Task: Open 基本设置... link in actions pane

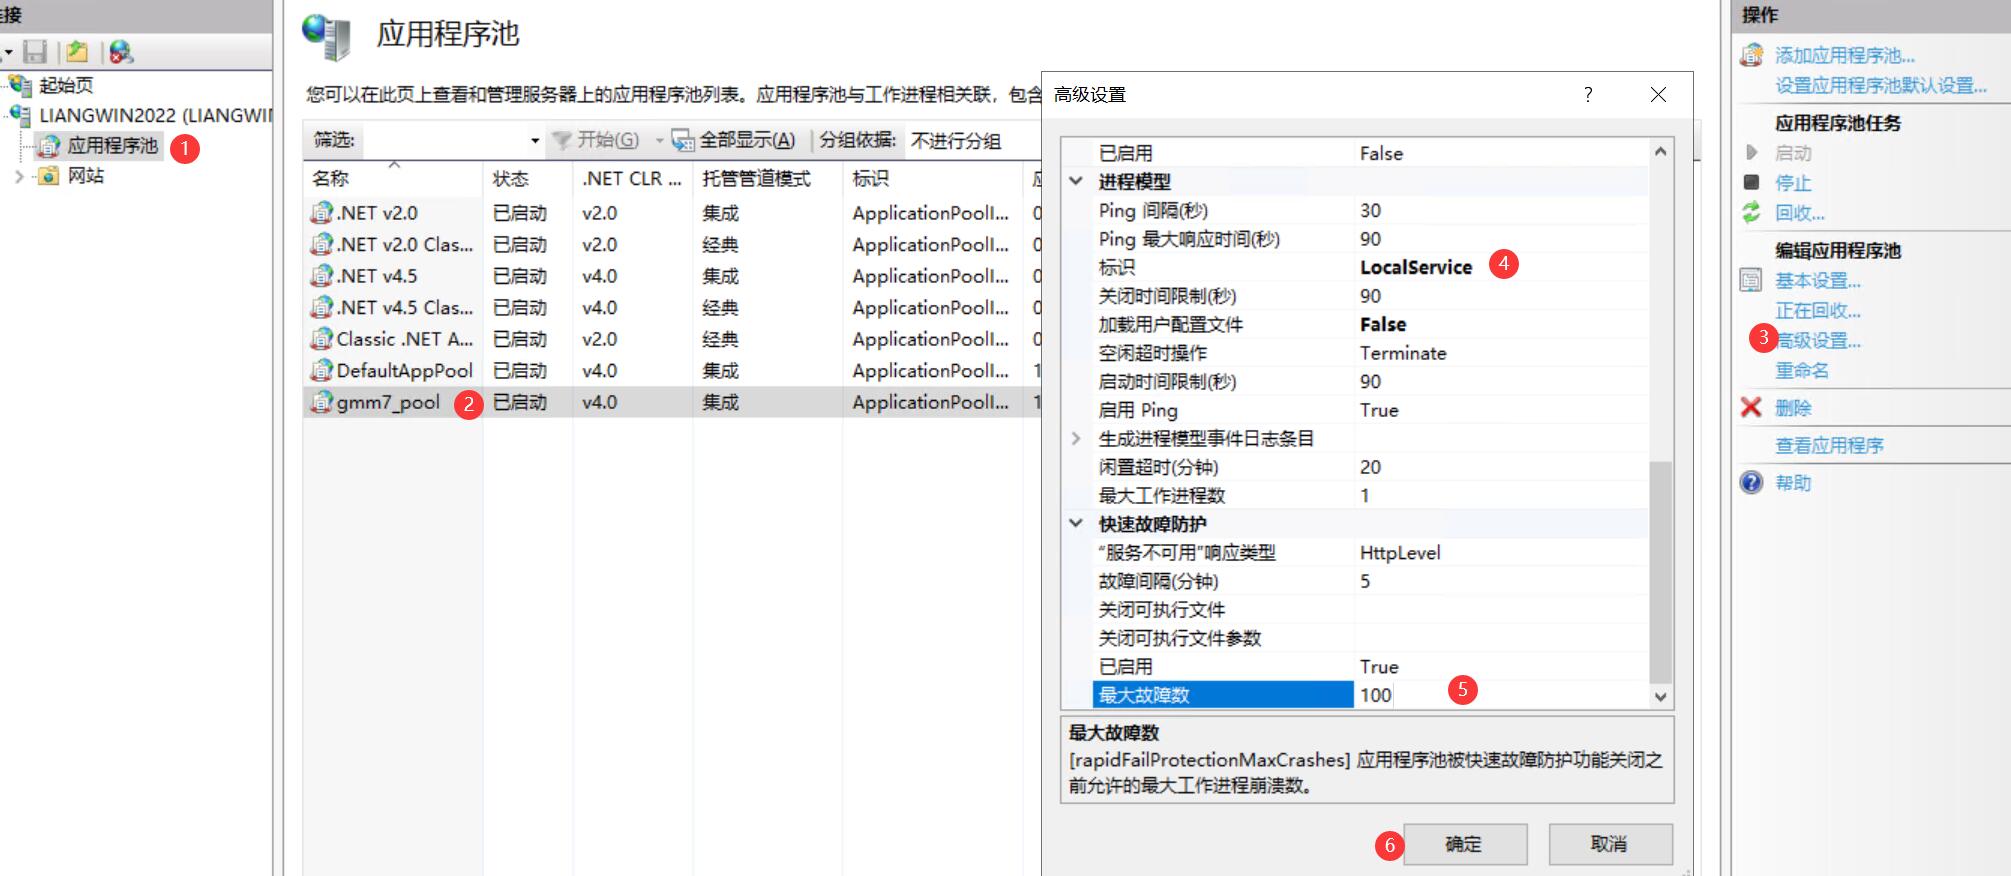Action: click(x=1817, y=281)
